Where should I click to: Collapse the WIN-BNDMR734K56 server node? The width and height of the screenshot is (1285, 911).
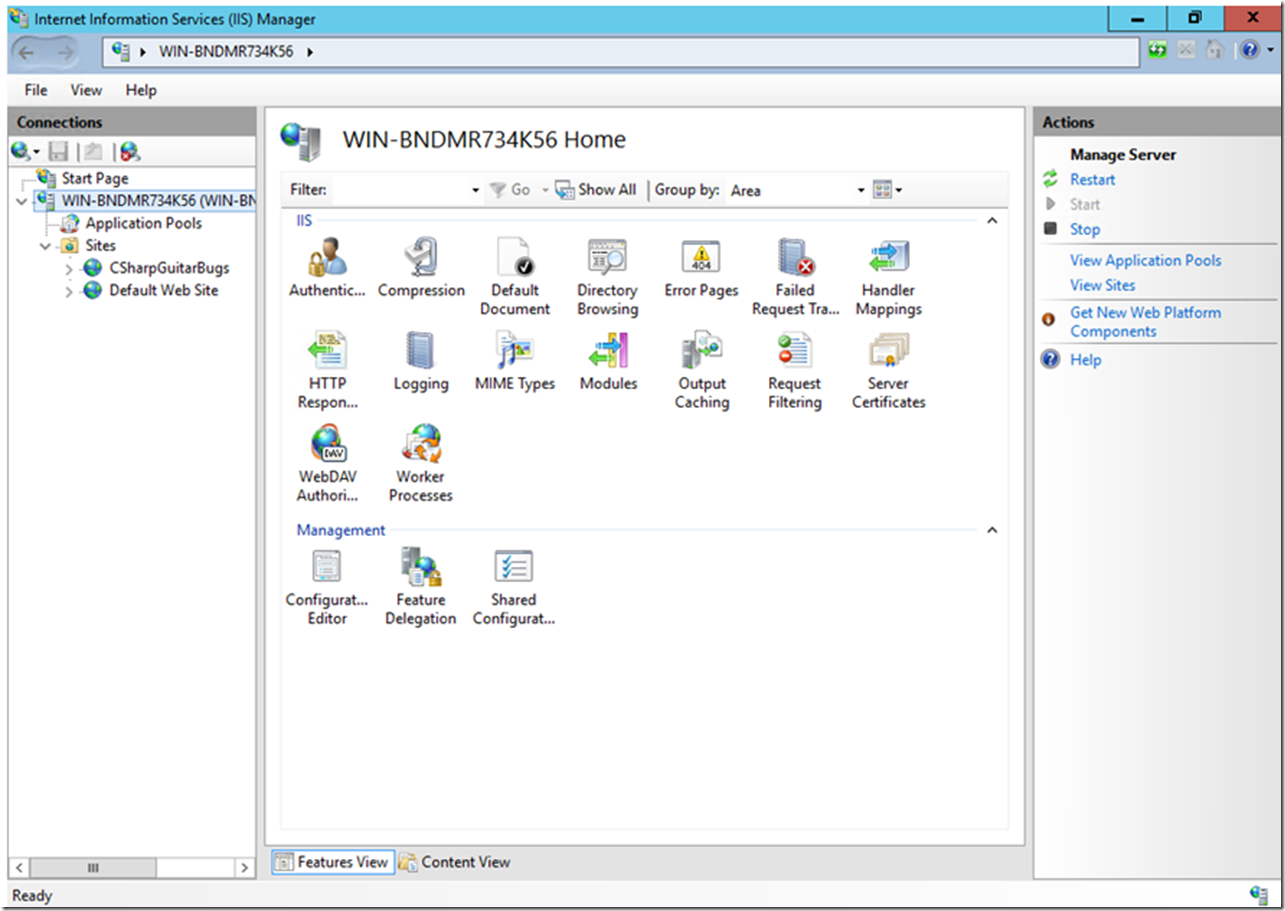[22, 201]
